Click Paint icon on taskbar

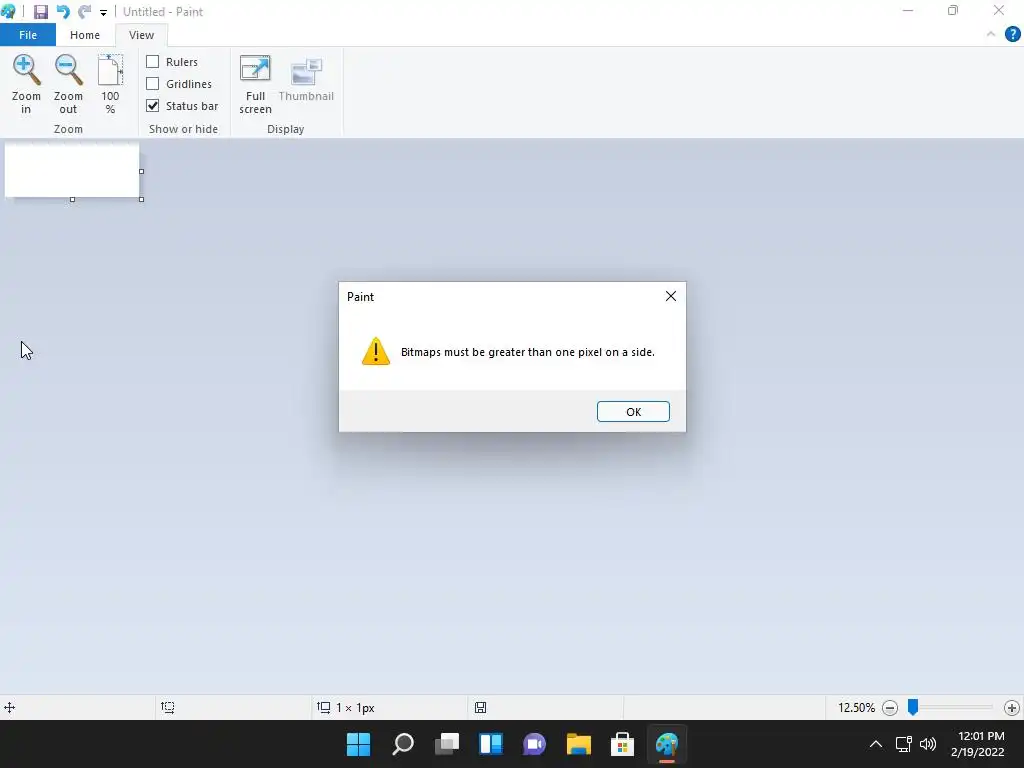(667, 744)
